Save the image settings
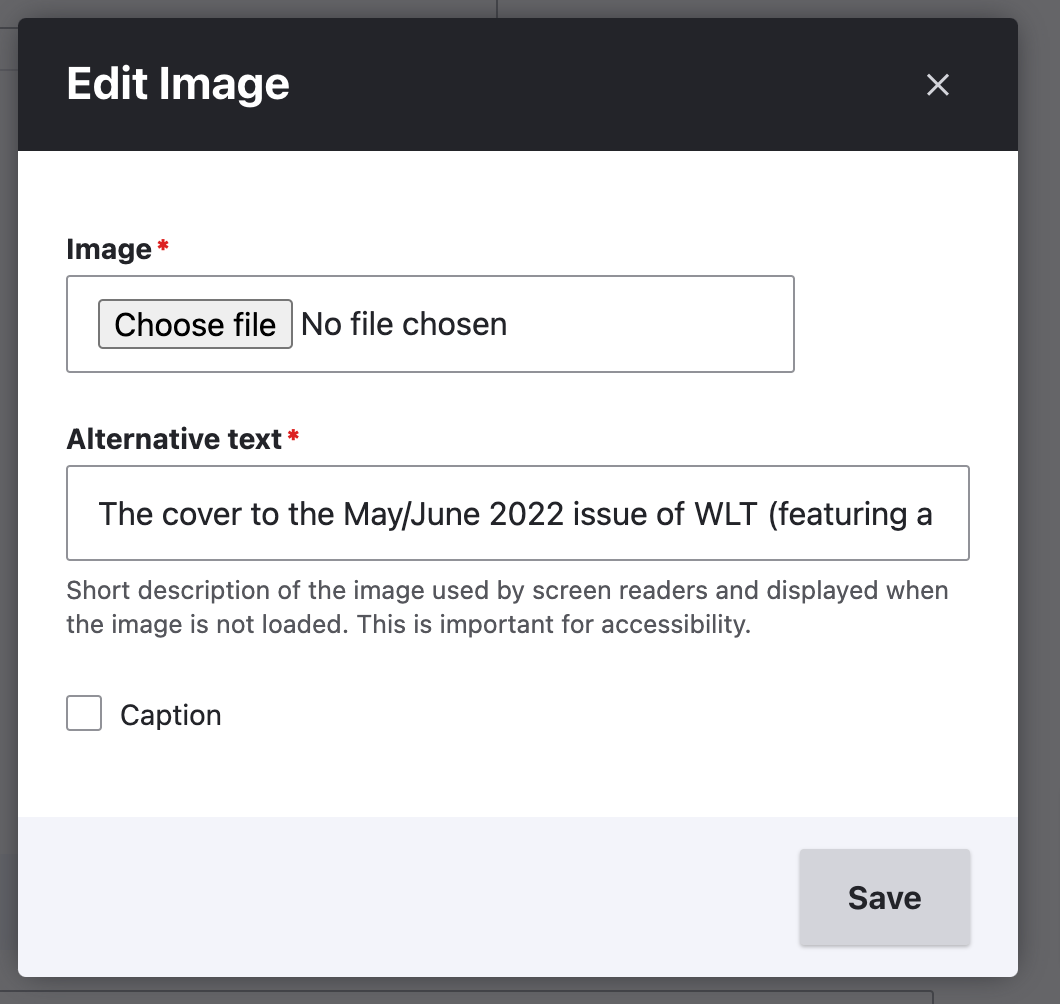 [x=884, y=897]
